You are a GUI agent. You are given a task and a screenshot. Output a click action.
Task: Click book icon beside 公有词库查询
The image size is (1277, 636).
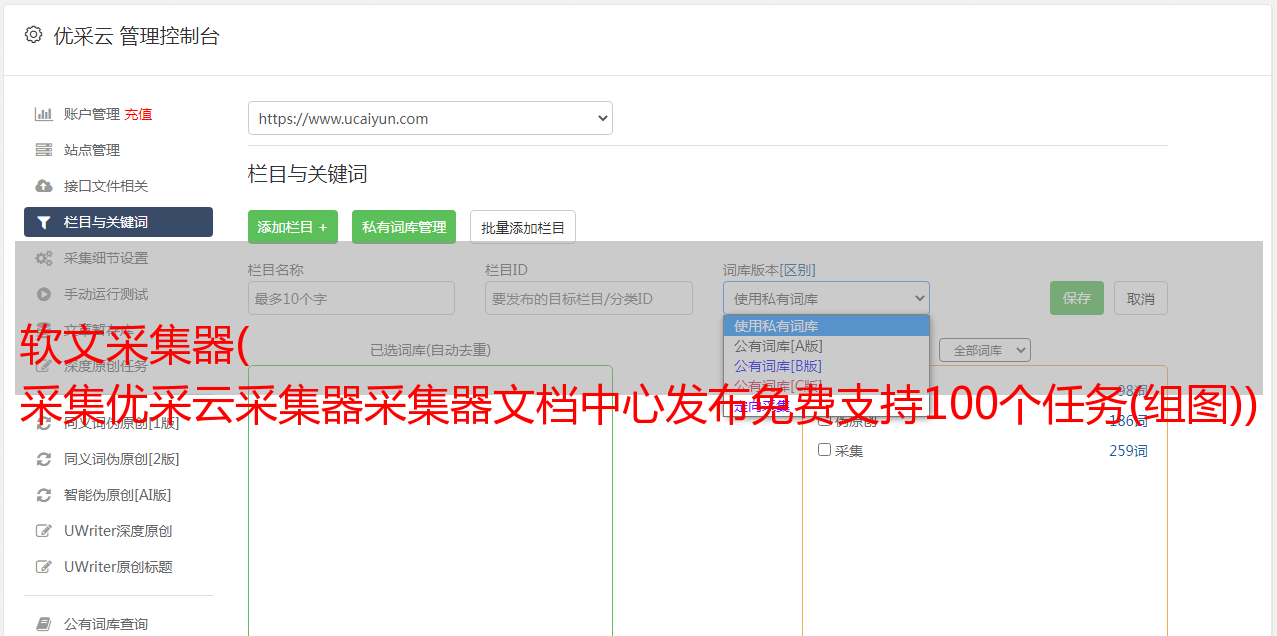point(44,624)
